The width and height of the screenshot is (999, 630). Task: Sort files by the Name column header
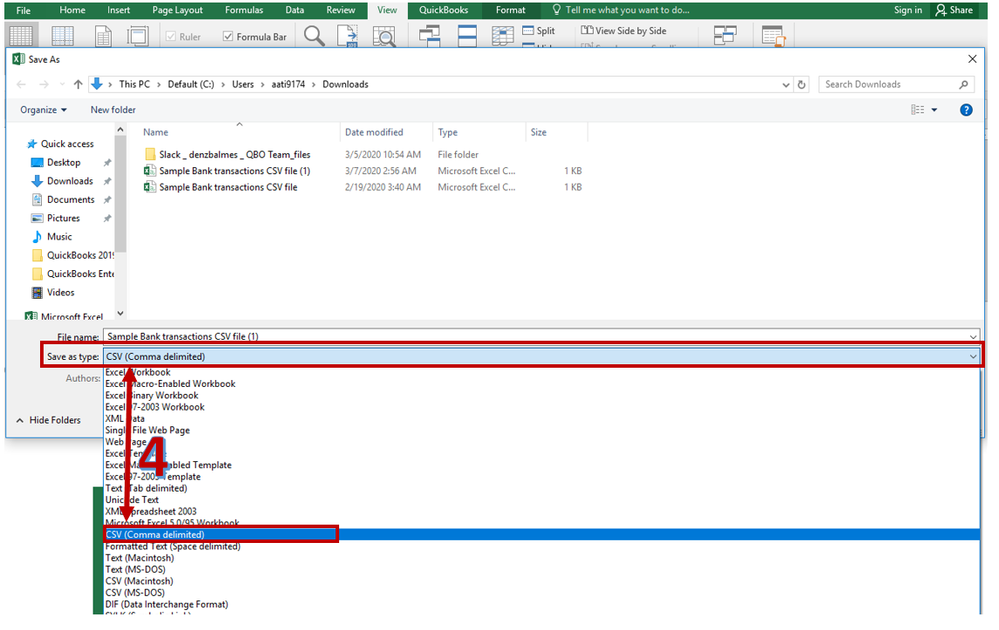point(155,132)
